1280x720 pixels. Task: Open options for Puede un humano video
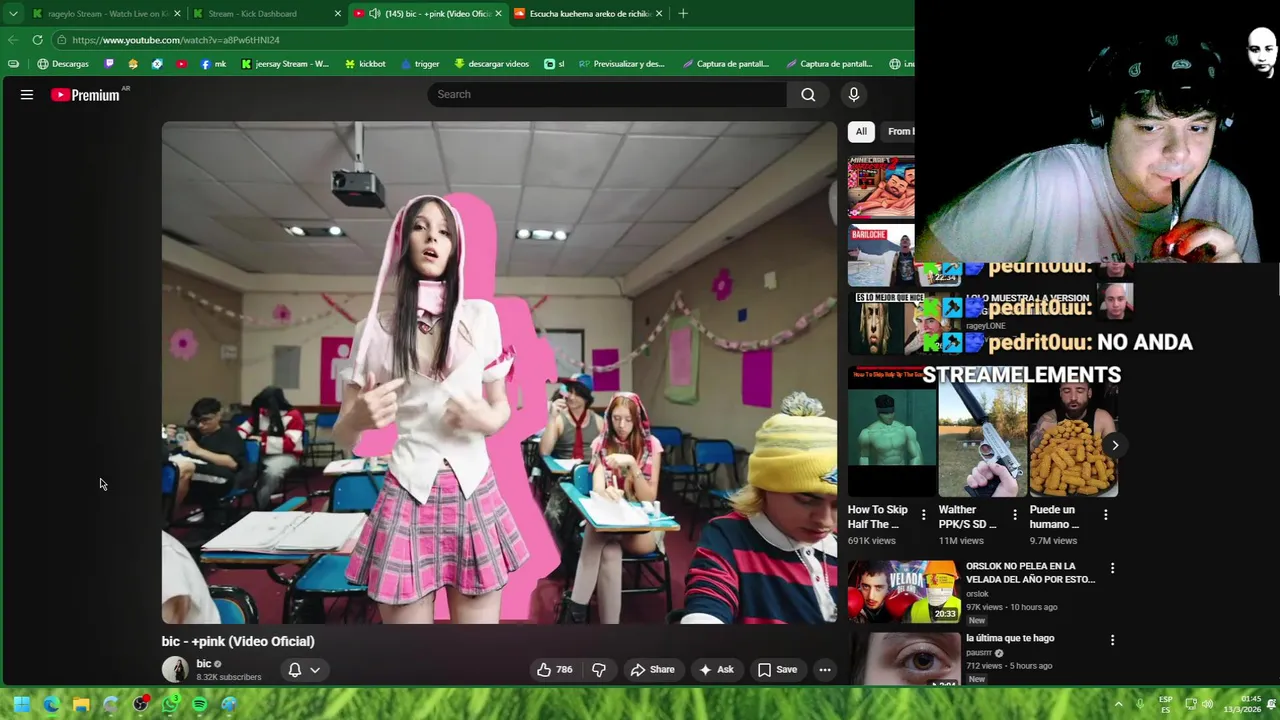tap(1105, 515)
